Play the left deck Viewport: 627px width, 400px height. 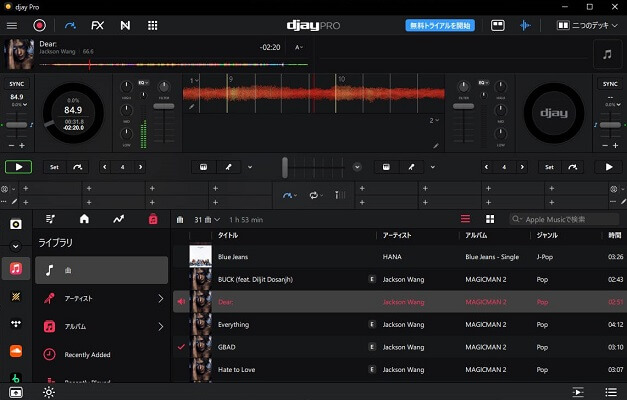click(18, 167)
